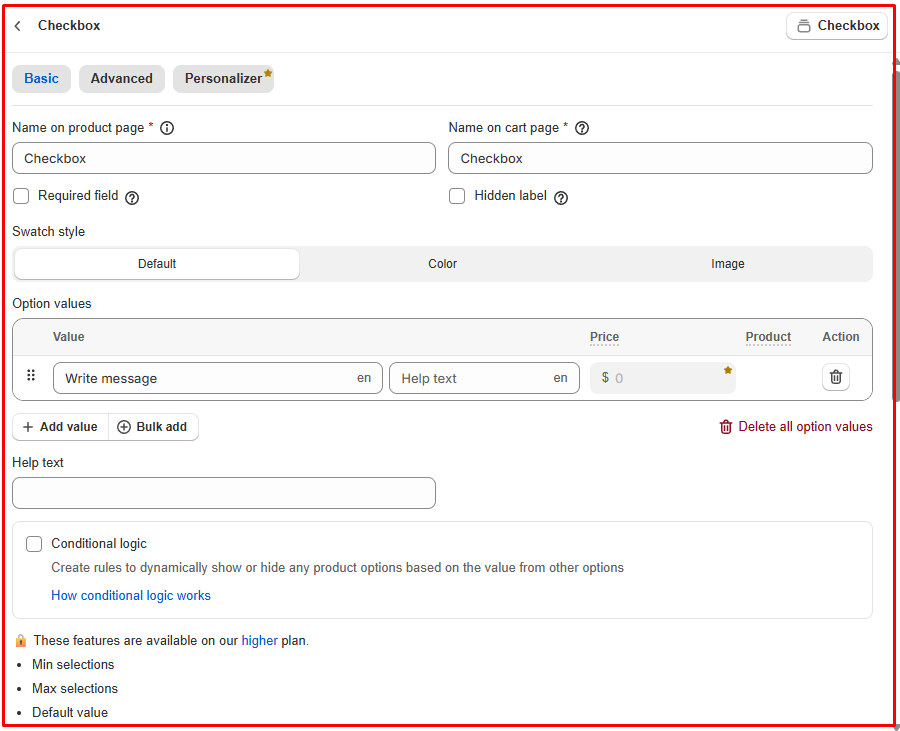
Task: Click the Checkbox type button at top right
Action: [x=837, y=26]
